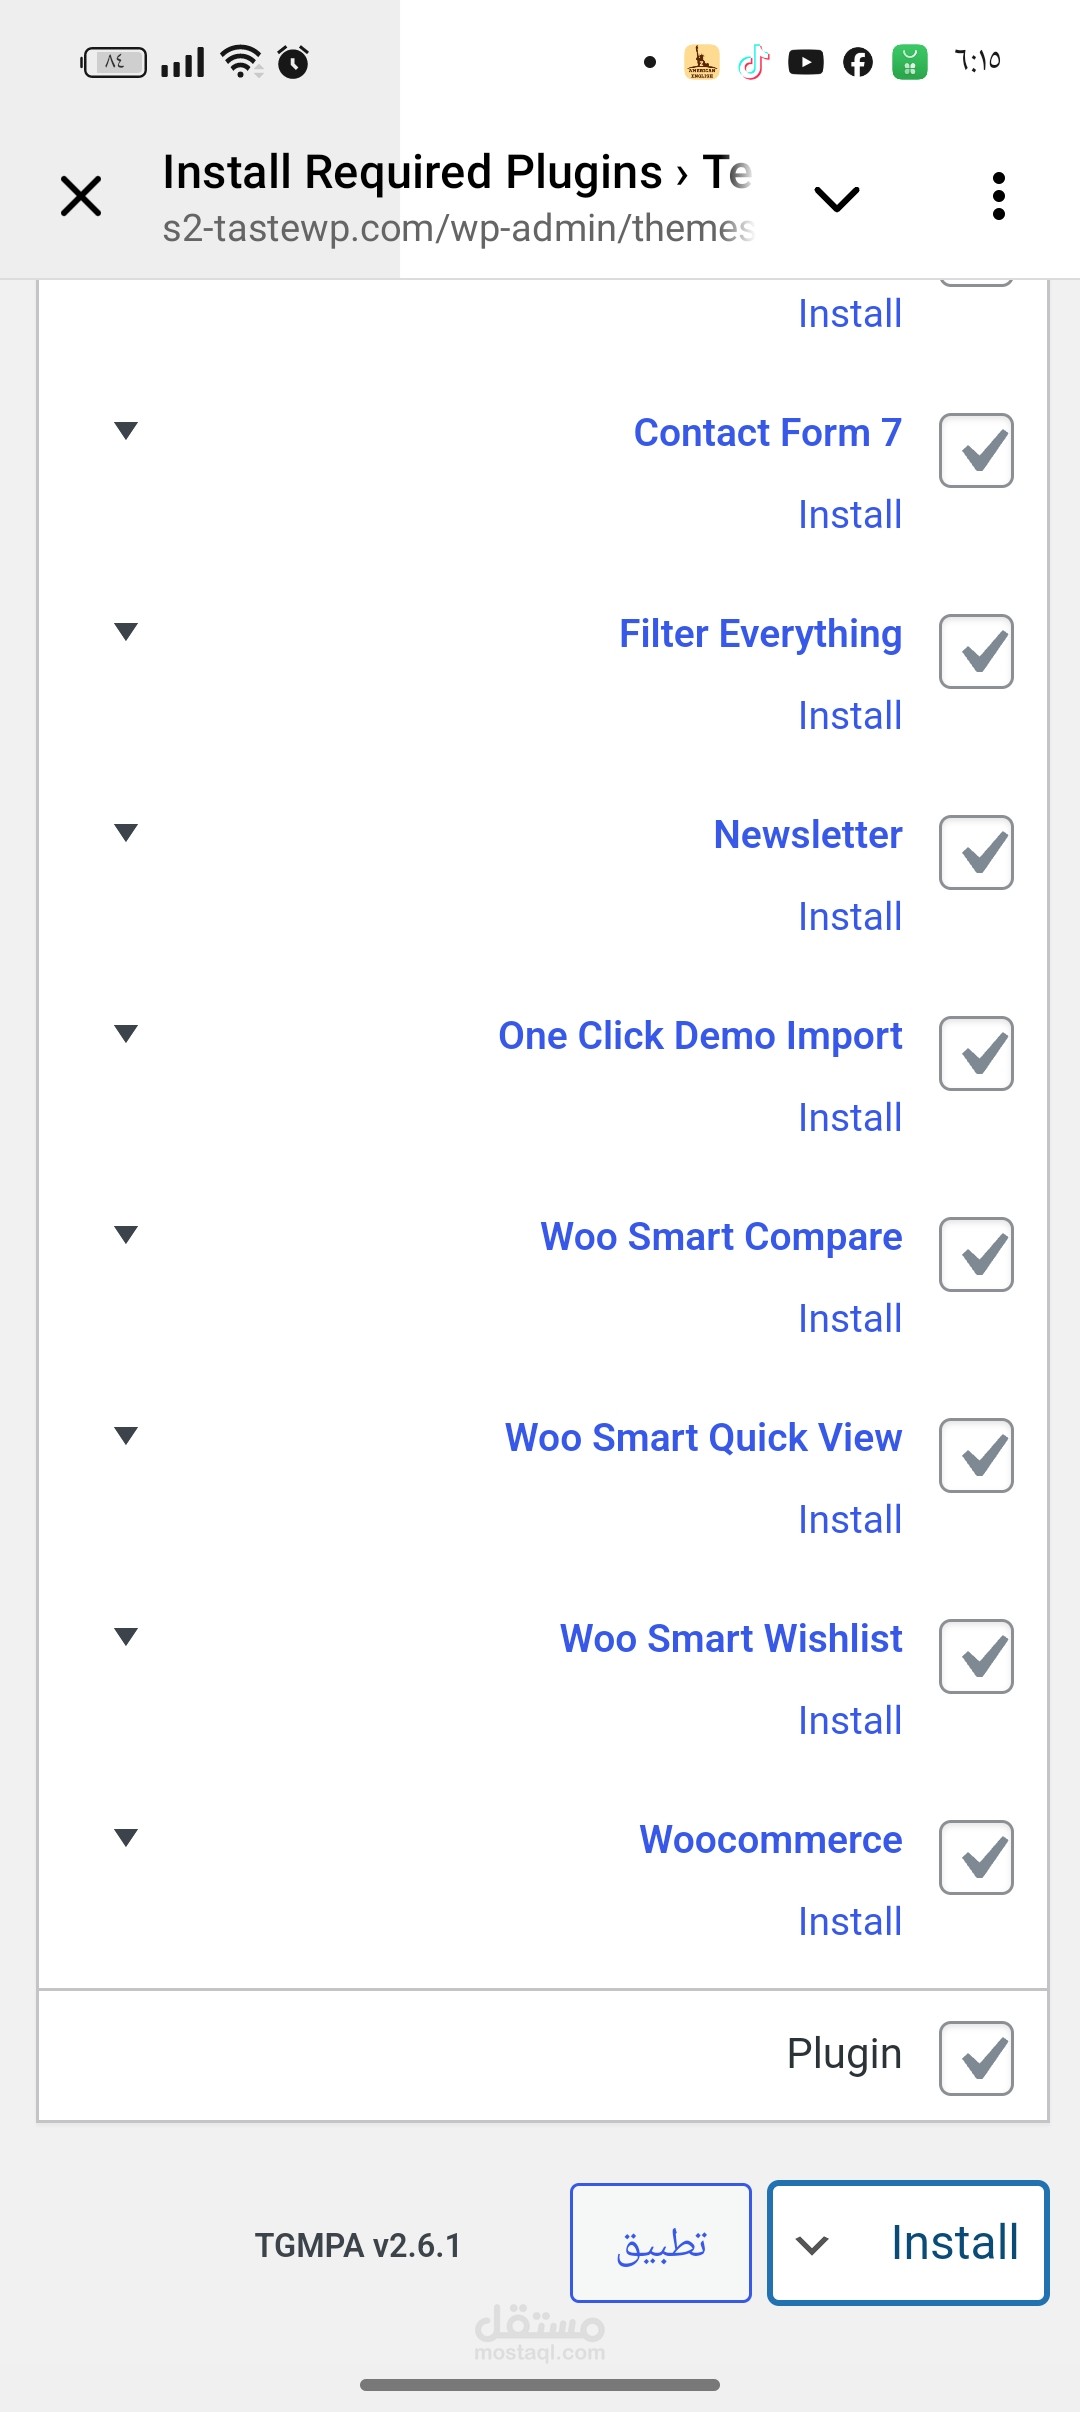Image resolution: width=1080 pixels, height=2412 pixels.
Task: Expand the Filter Everything row details
Action: coord(126,632)
